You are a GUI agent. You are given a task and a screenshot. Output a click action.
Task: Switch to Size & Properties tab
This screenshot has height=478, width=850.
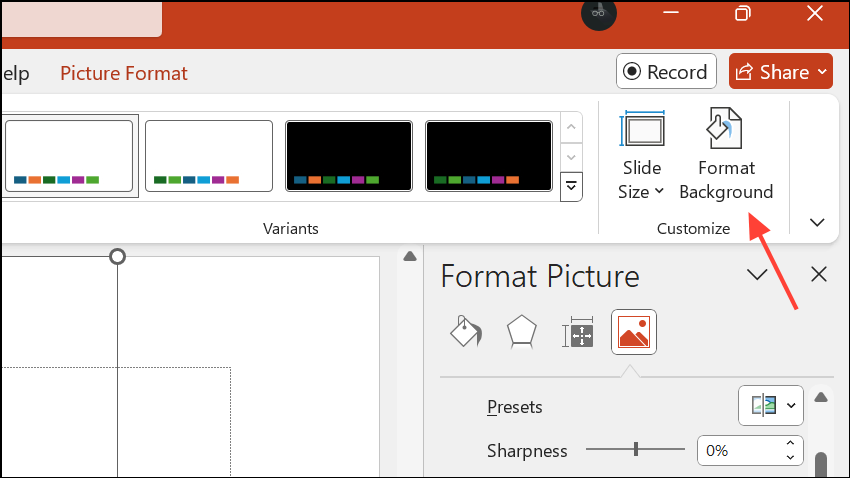[x=578, y=333]
